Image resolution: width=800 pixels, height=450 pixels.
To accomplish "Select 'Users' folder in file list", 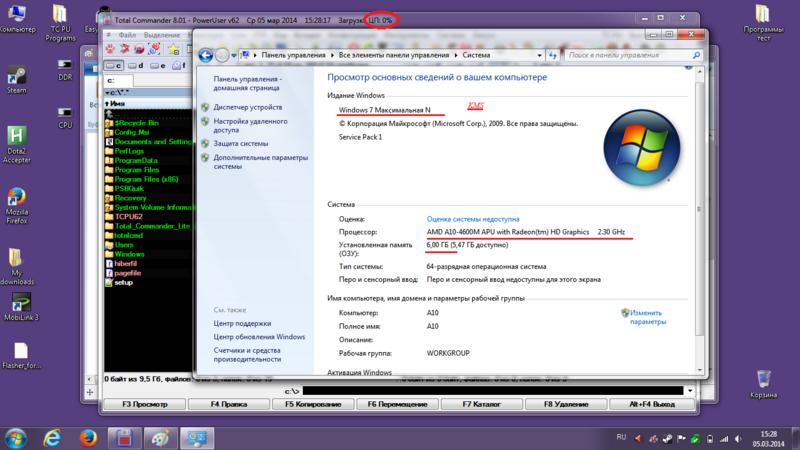I will coord(124,244).
